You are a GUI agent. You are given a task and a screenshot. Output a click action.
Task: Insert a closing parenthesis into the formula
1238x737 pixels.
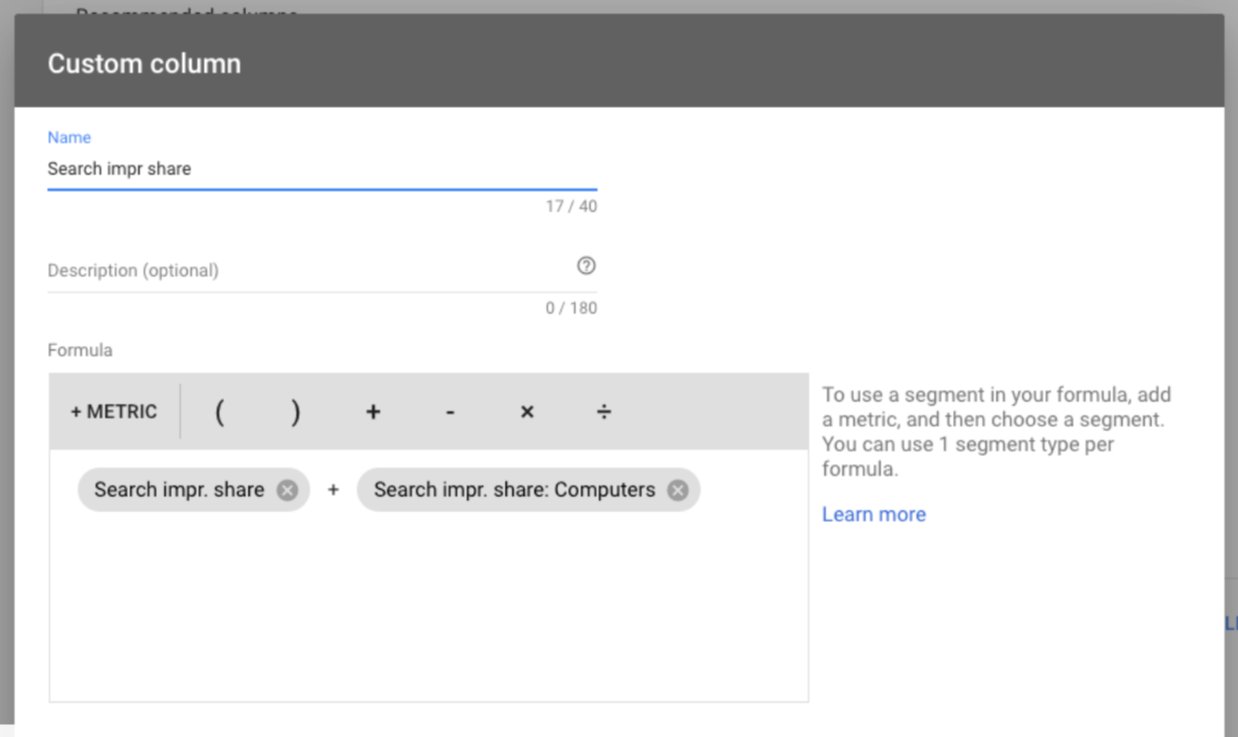pos(295,411)
